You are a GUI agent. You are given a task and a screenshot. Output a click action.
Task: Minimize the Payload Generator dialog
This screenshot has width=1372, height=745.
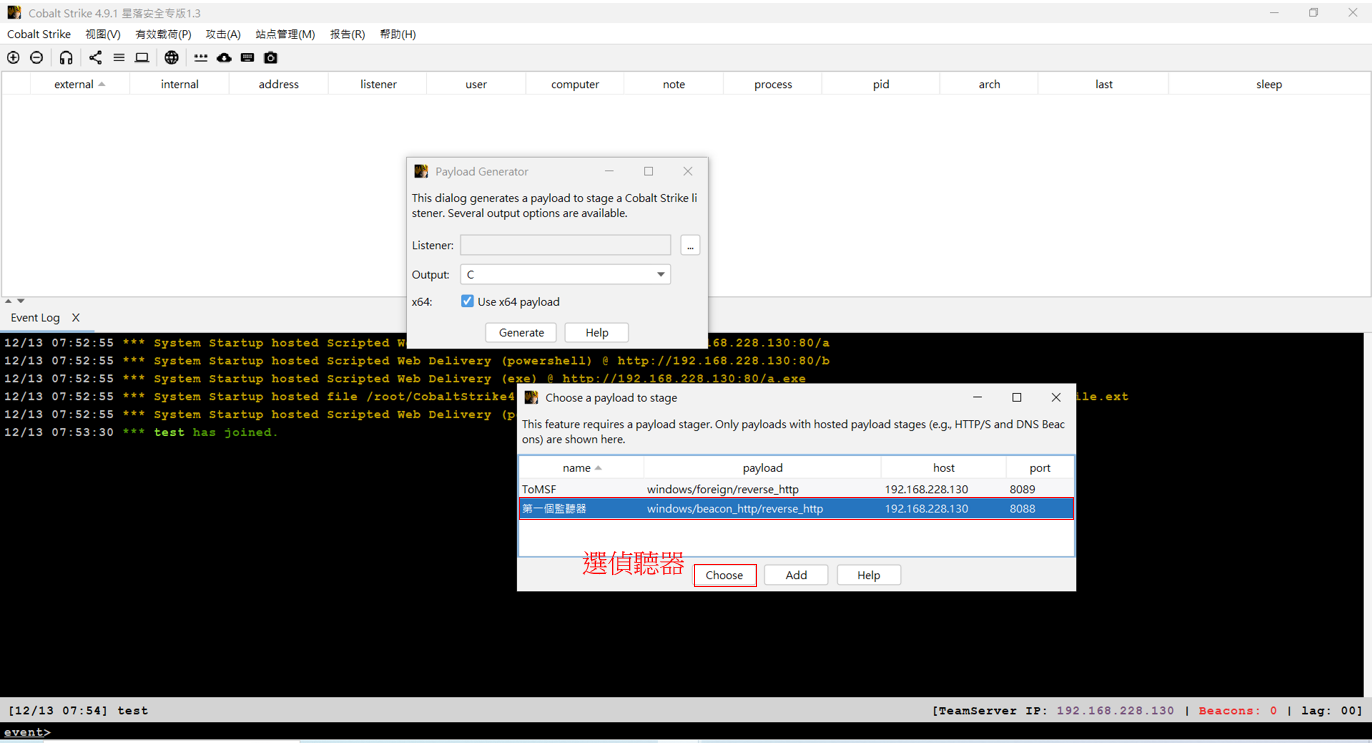(609, 171)
